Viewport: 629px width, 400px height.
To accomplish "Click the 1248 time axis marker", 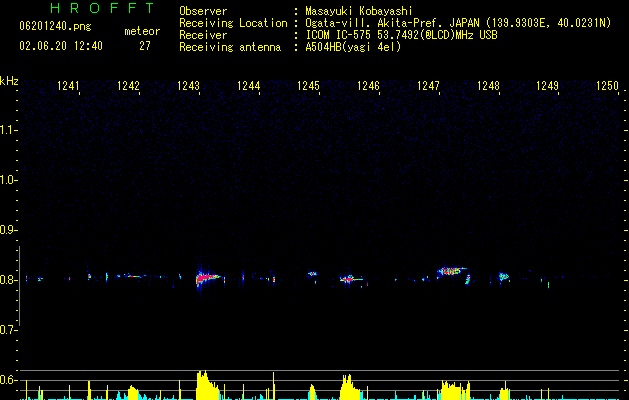I will tap(488, 86).
